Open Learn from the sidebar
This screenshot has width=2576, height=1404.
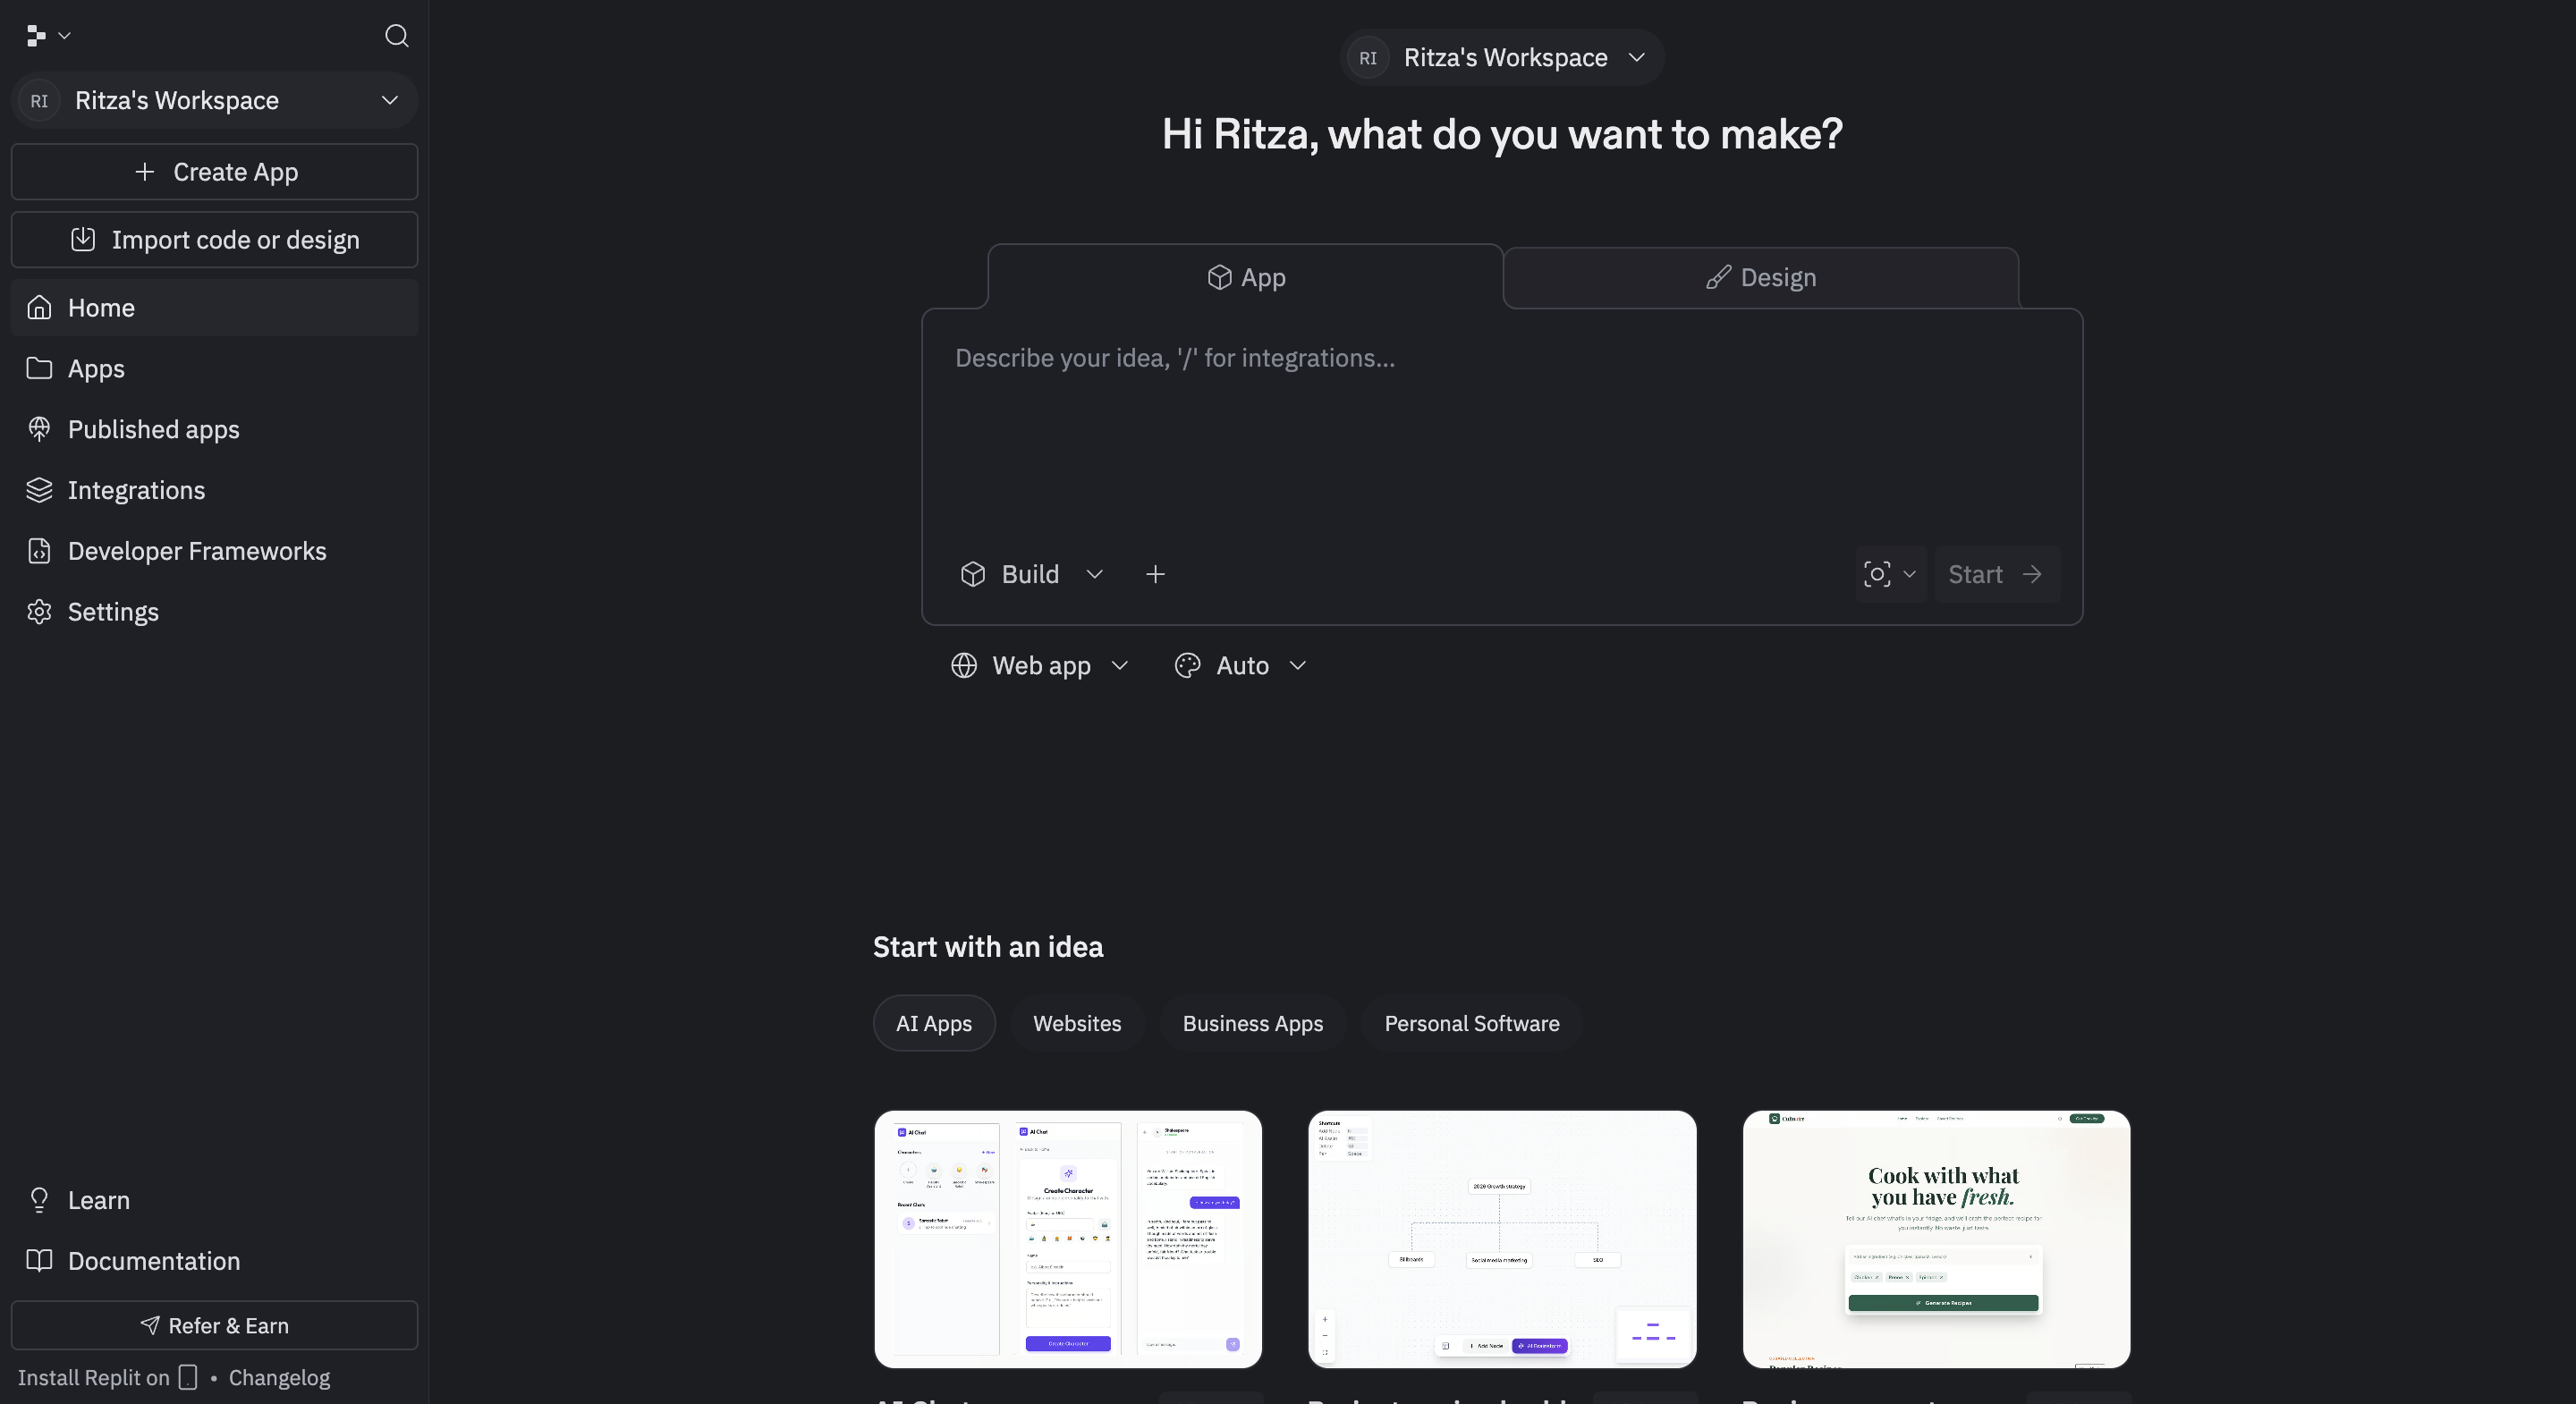(x=98, y=1200)
